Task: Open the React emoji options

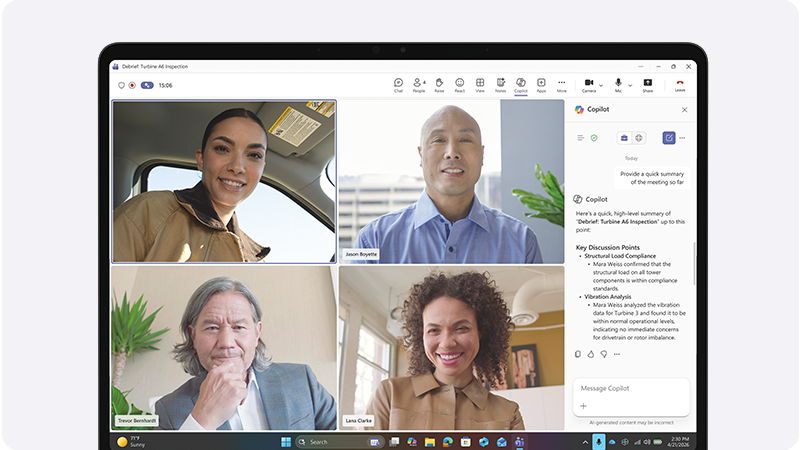Action: [460, 85]
